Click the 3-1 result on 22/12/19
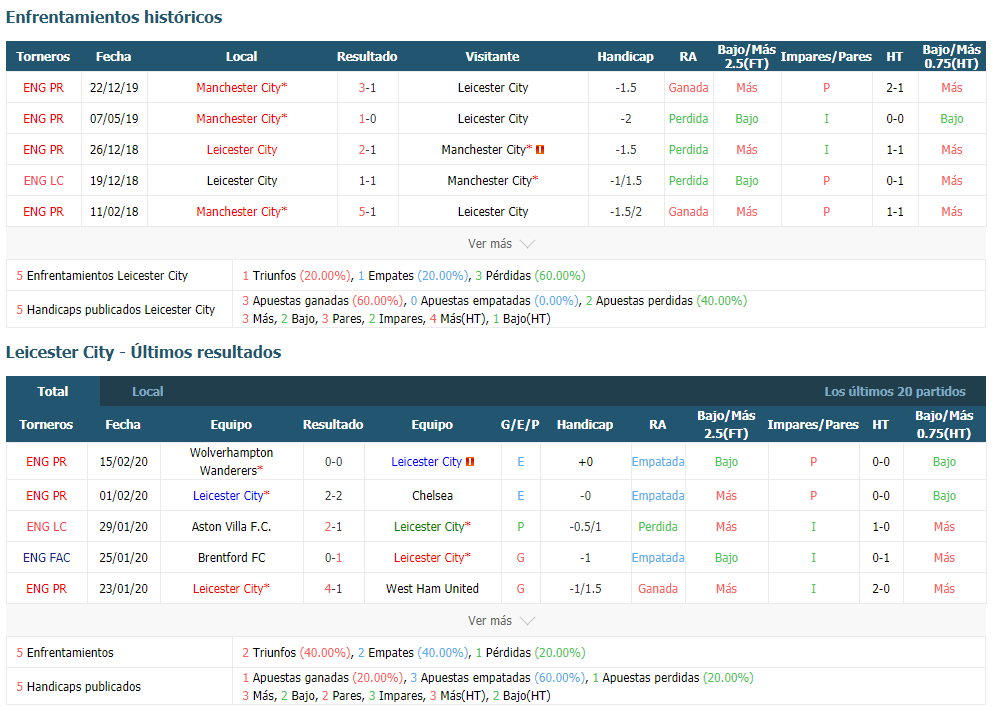The width and height of the screenshot is (999, 710). click(367, 88)
